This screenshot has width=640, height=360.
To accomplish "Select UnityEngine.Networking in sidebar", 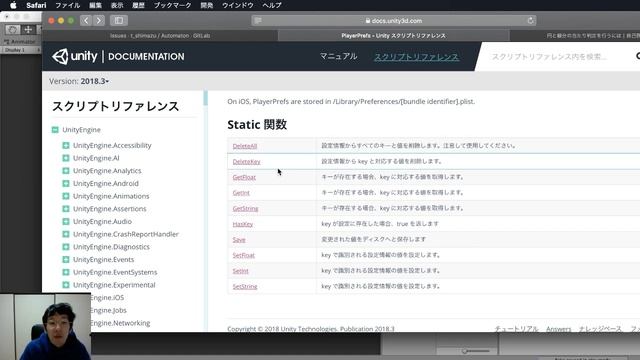I will click(120, 323).
